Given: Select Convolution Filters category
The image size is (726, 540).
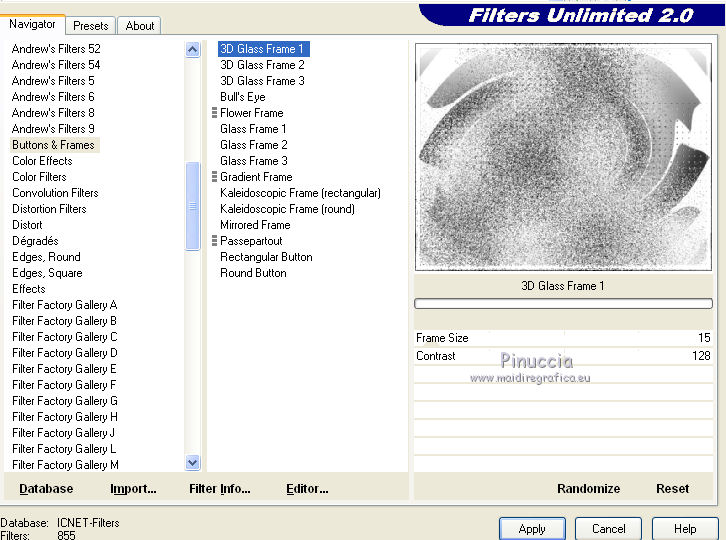Looking at the screenshot, I should point(55,193).
